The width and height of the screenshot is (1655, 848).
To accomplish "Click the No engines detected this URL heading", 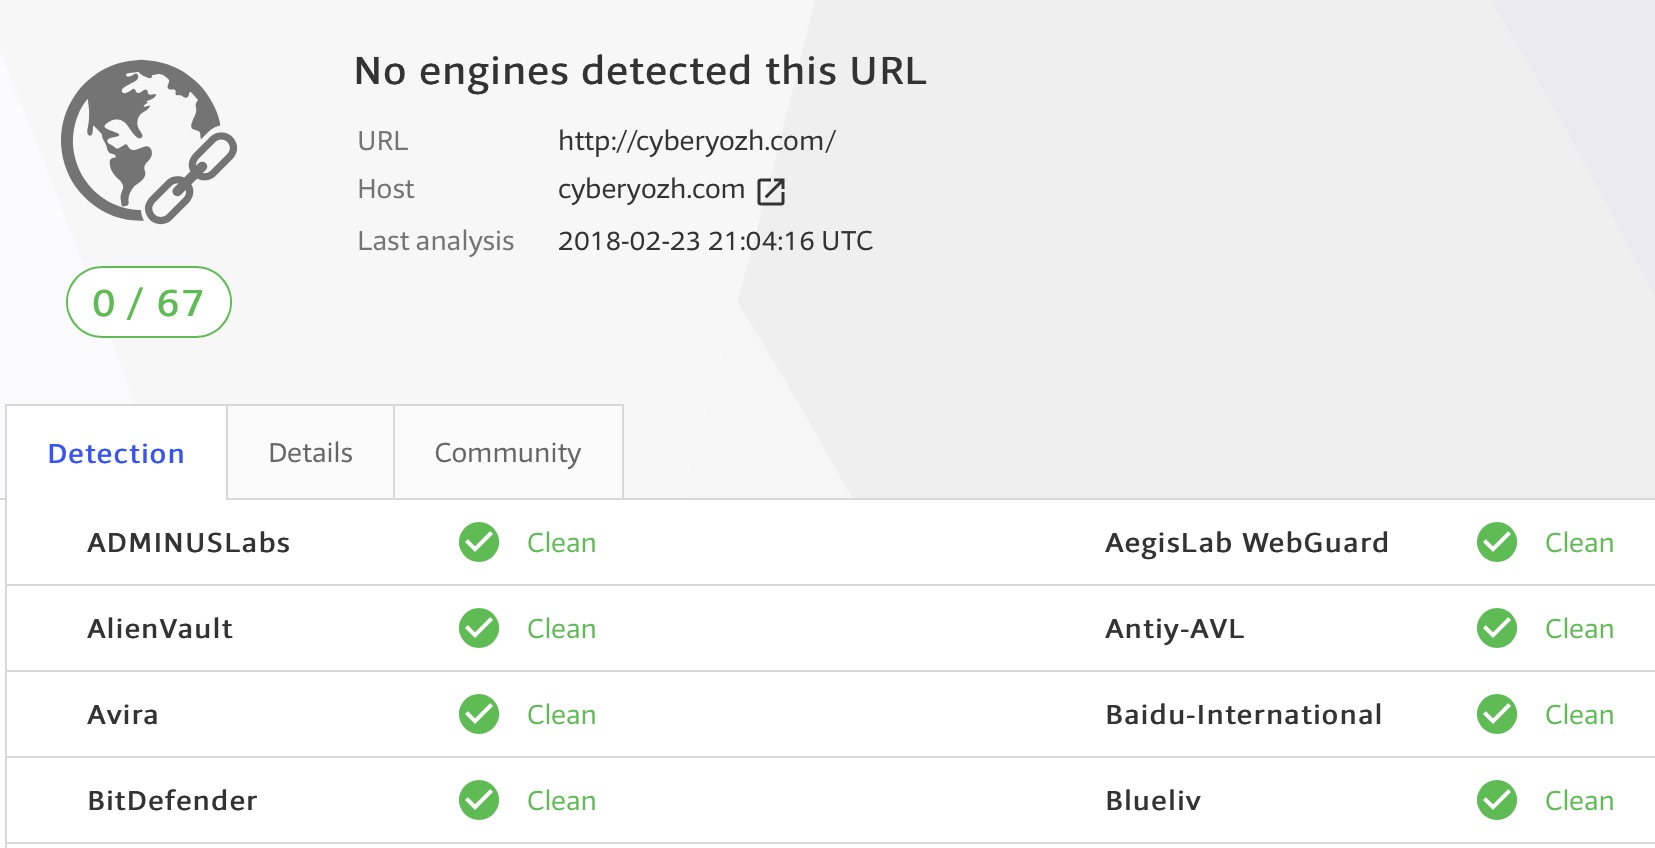I will (x=640, y=71).
